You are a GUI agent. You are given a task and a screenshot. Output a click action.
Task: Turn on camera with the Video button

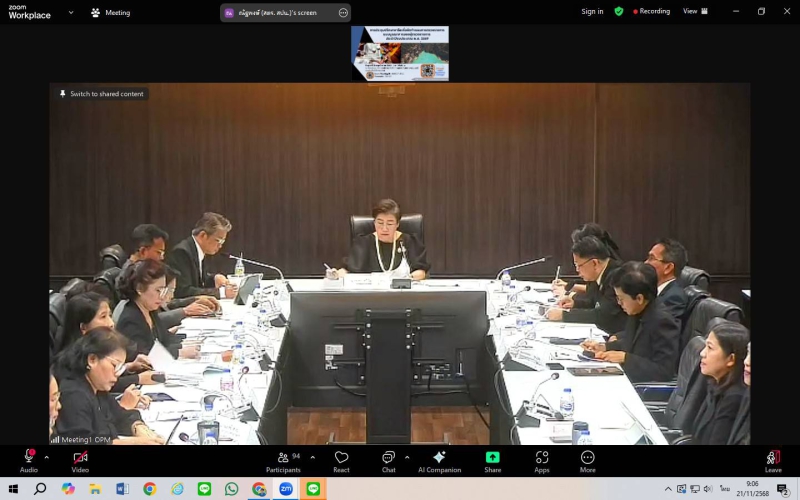80,459
